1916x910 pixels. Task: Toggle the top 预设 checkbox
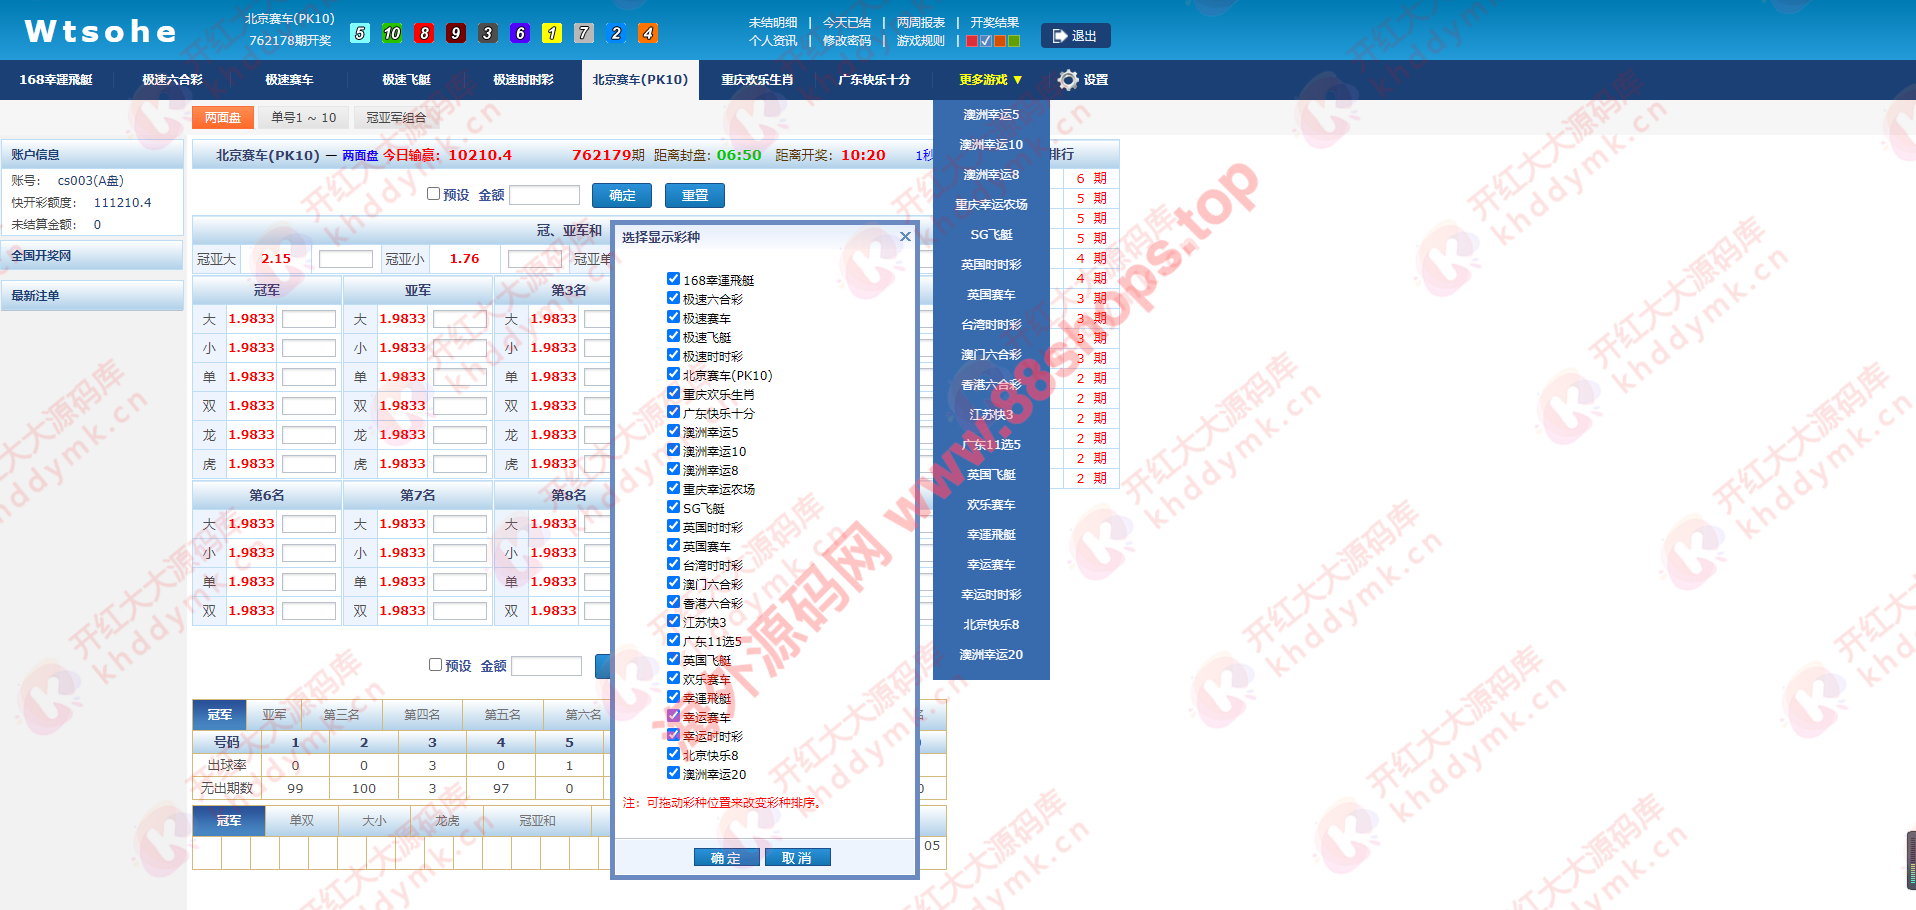pos(433,194)
